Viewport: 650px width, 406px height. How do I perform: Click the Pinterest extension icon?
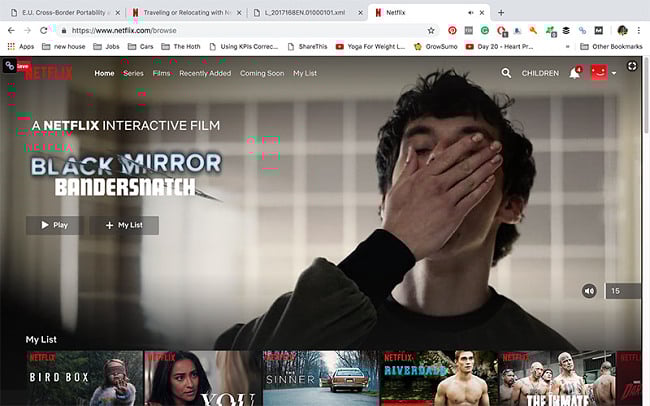click(x=452, y=30)
